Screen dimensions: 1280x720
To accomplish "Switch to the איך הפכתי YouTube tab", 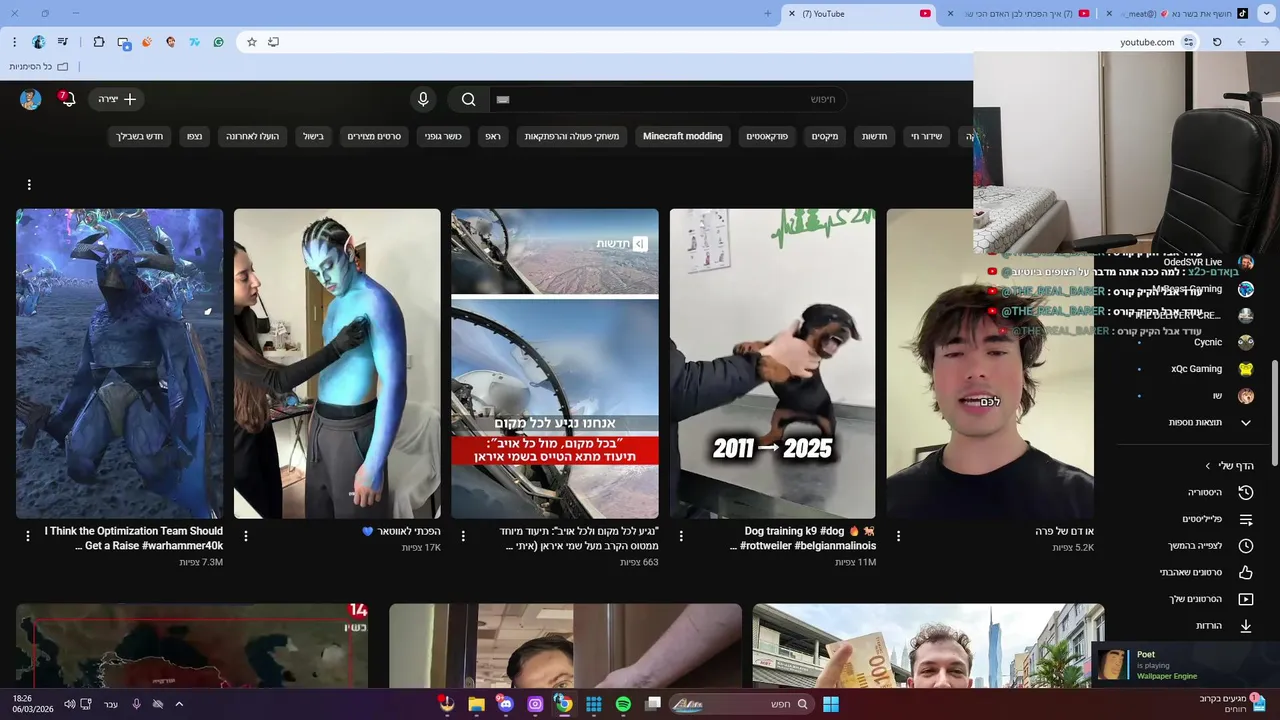I will point(1018,14).
